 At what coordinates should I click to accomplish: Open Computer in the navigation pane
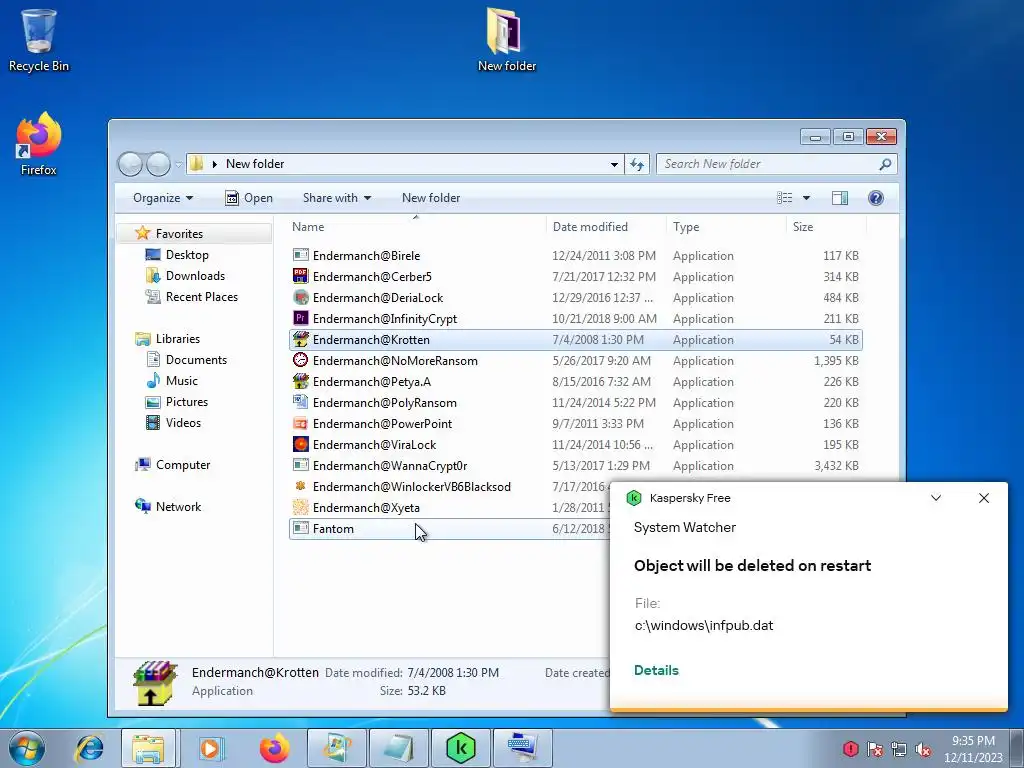pos(182,464)
